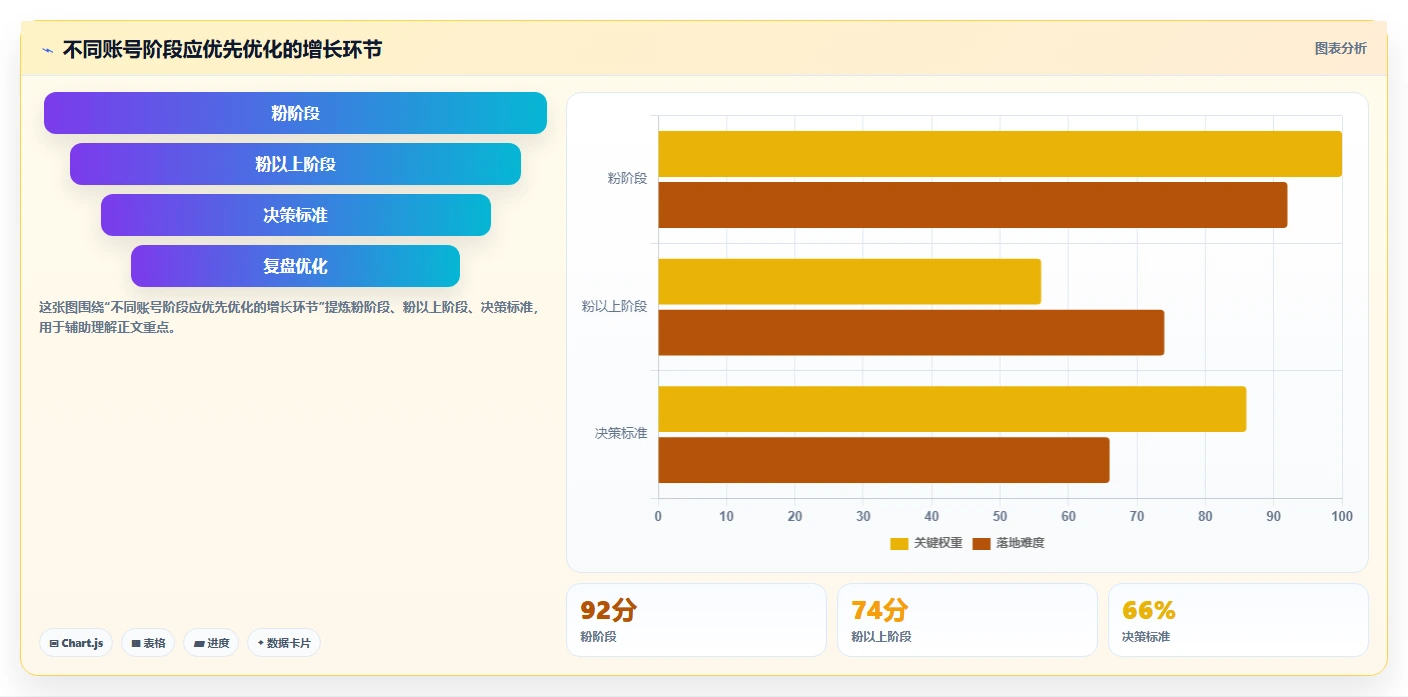
Task: Click the lightning icon beside the title
Action: pos(48,49)
